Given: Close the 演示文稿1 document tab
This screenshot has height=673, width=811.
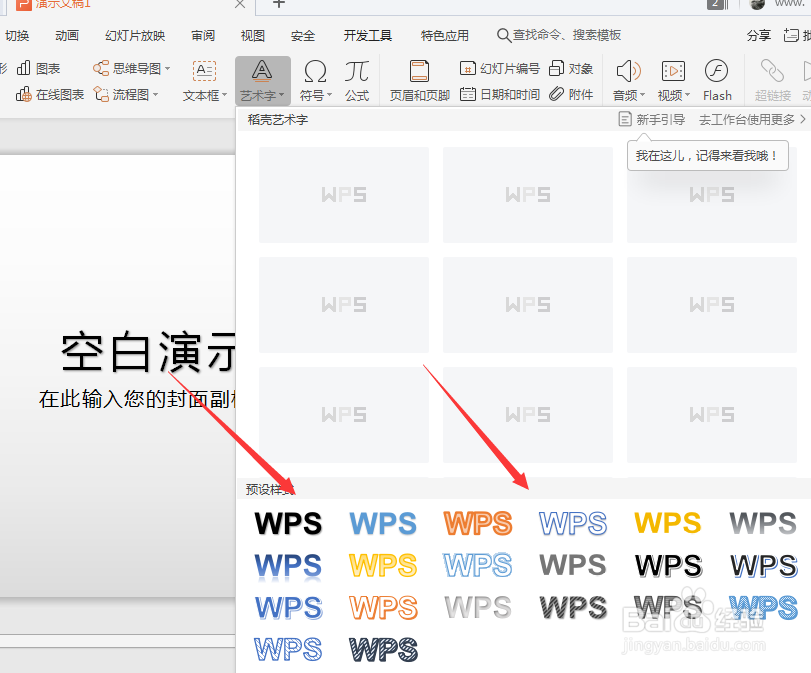Looking at the screenshot, I should pos(239,4).
